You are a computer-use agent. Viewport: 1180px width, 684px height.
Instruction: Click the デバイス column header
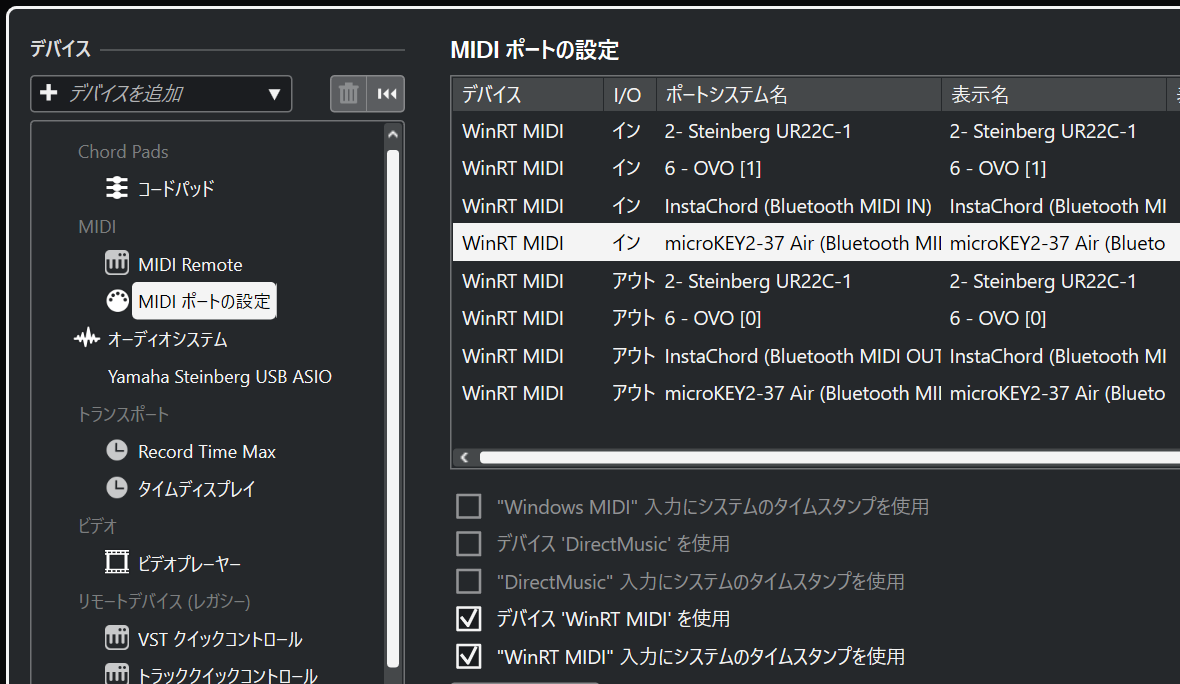(528, 94)
